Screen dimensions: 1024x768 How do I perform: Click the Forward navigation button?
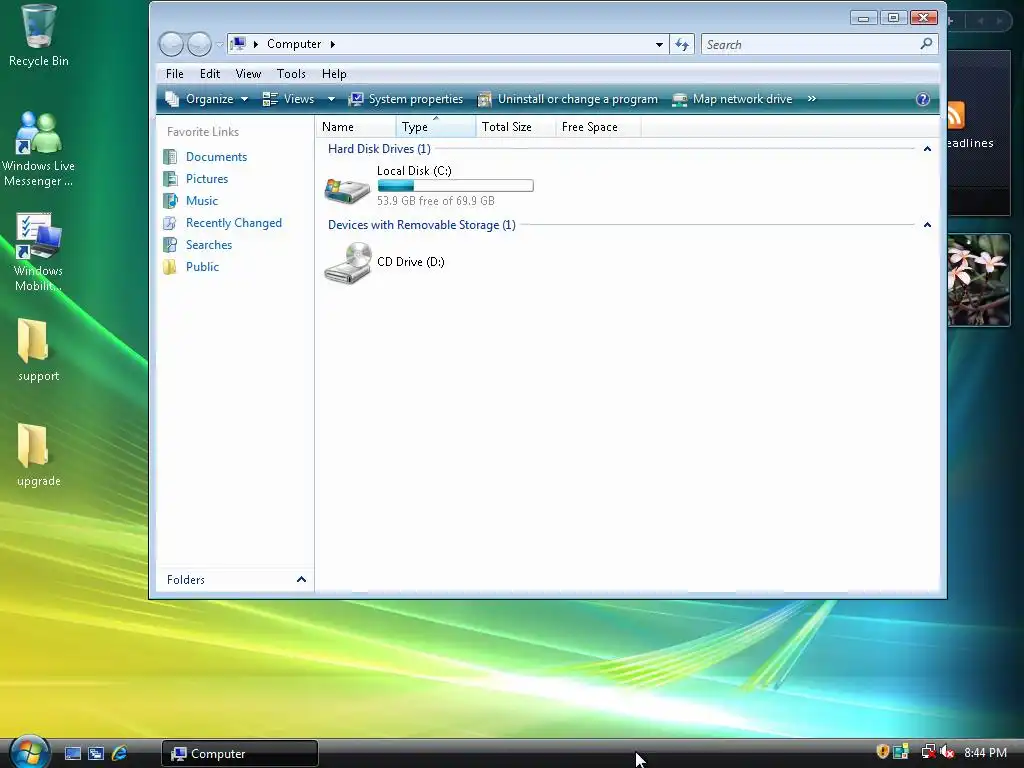pos(199,44)
